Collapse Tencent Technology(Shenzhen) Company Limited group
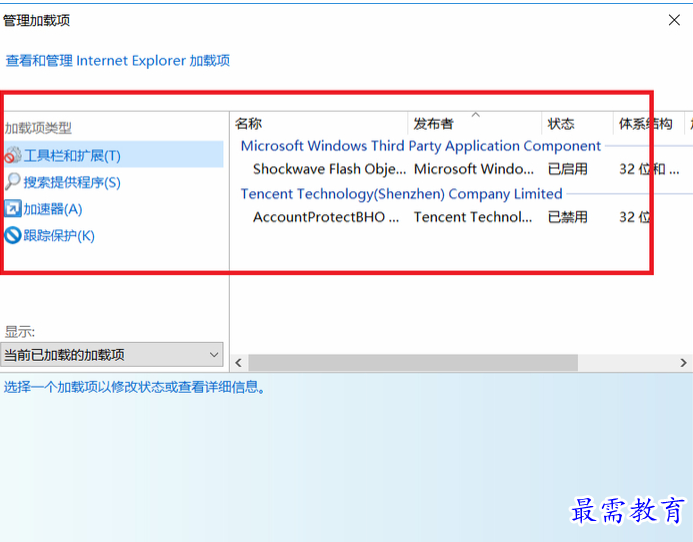Screen dimensions: 693x542 [401, 194]
